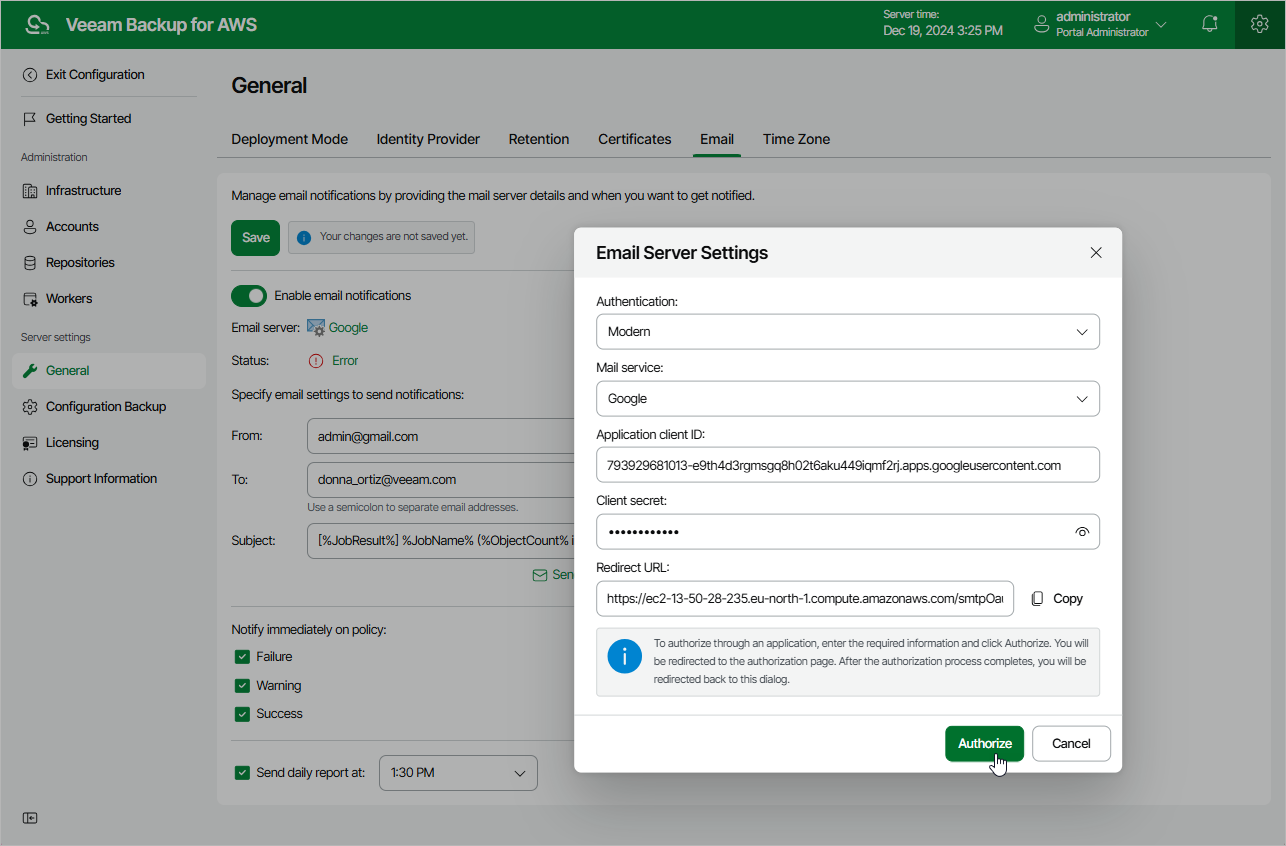Switch to the Time Zone tab
This screenshot has height=846, width=1286.
click(796, 139)
